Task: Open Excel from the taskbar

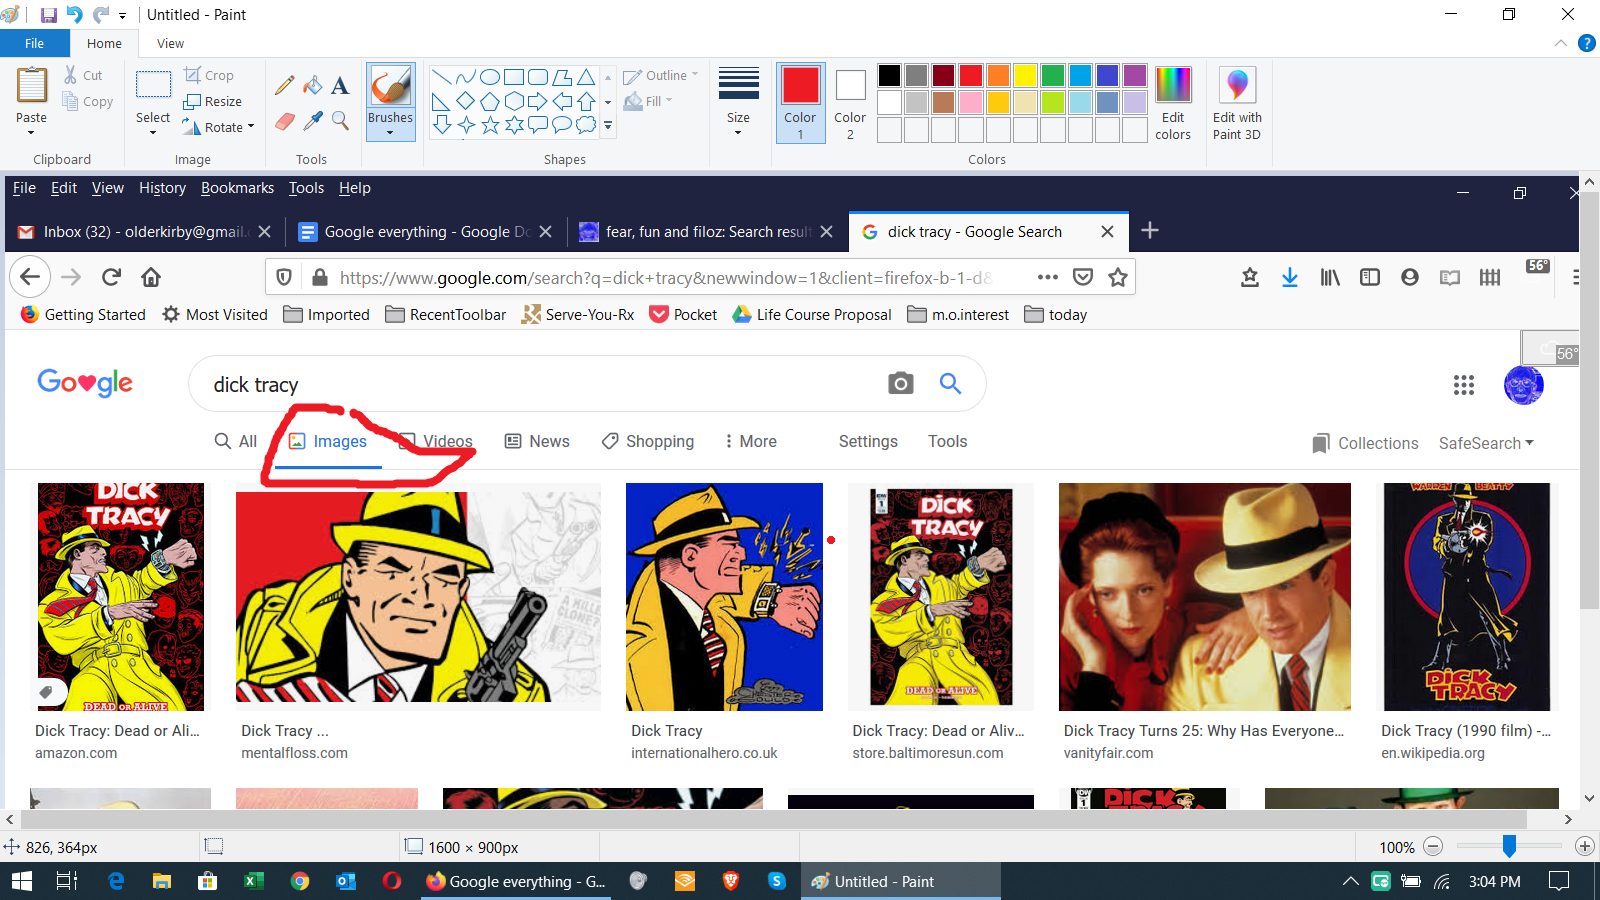Action: [x=254, y=881]
